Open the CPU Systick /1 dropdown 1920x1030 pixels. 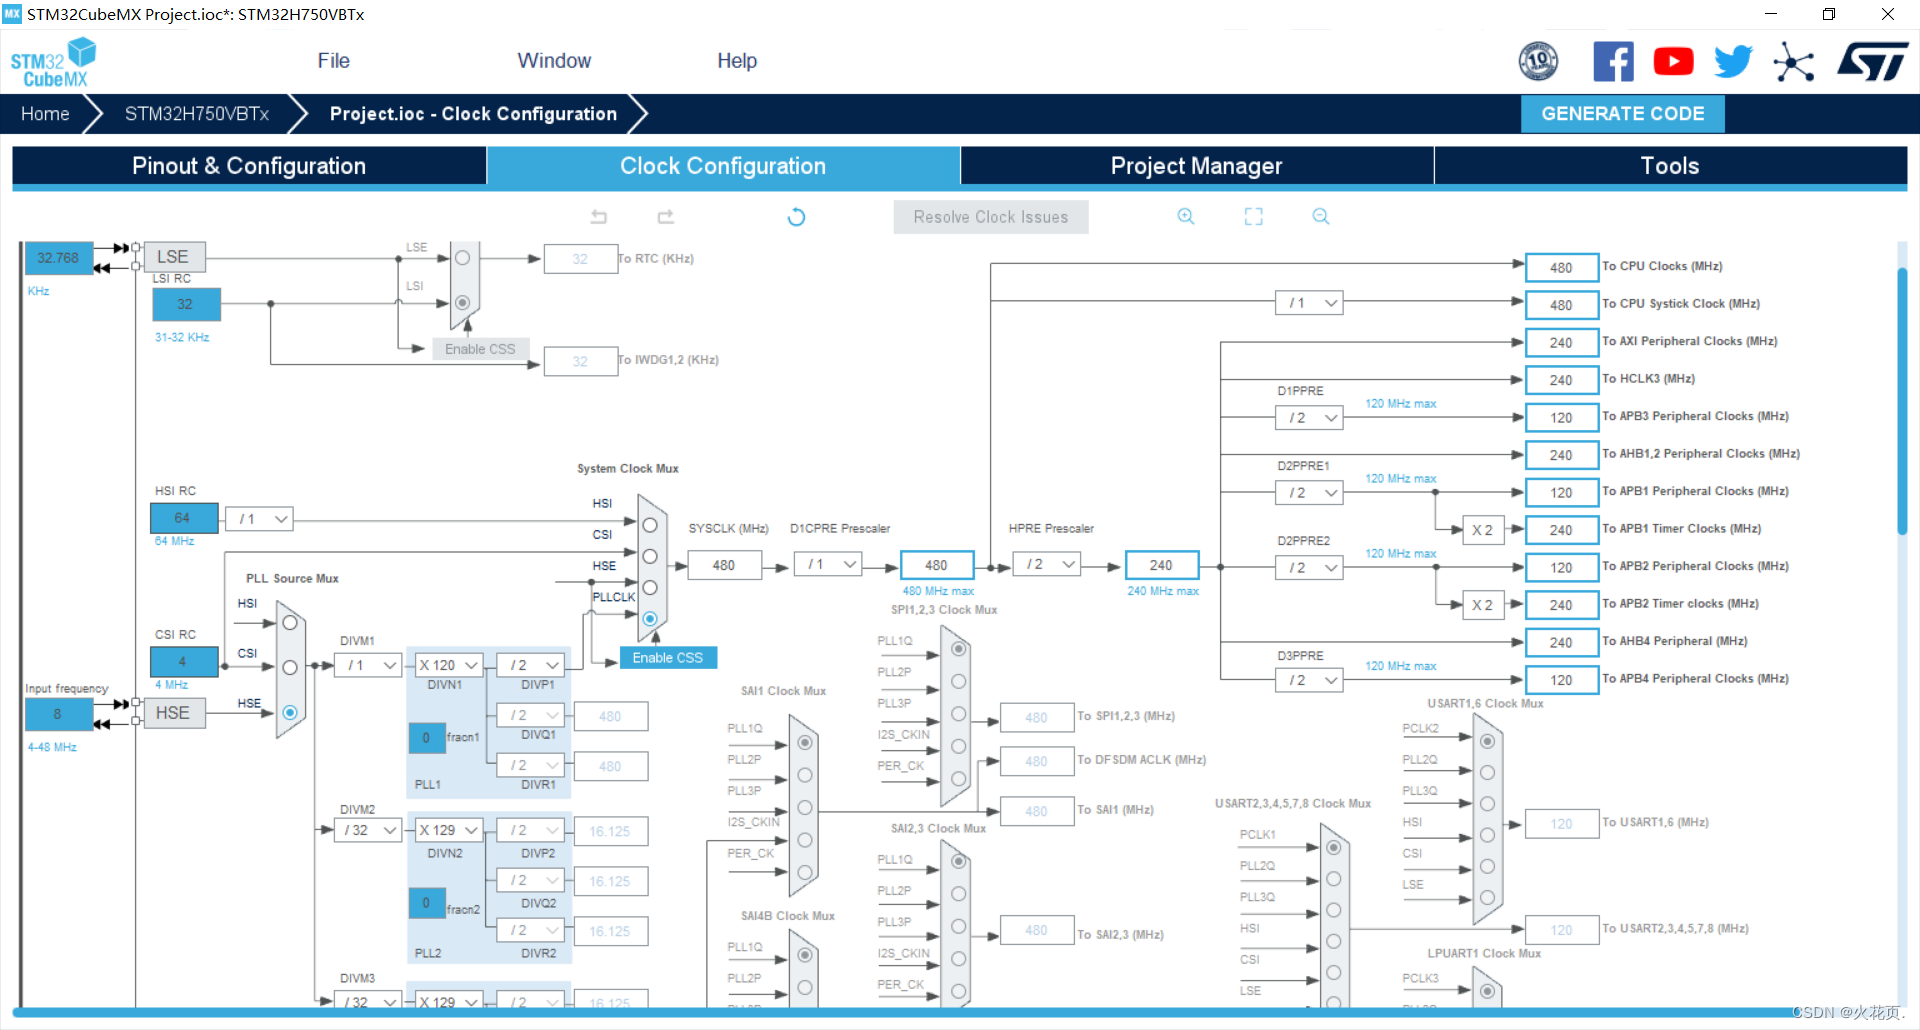click(x=1309, y=303)
